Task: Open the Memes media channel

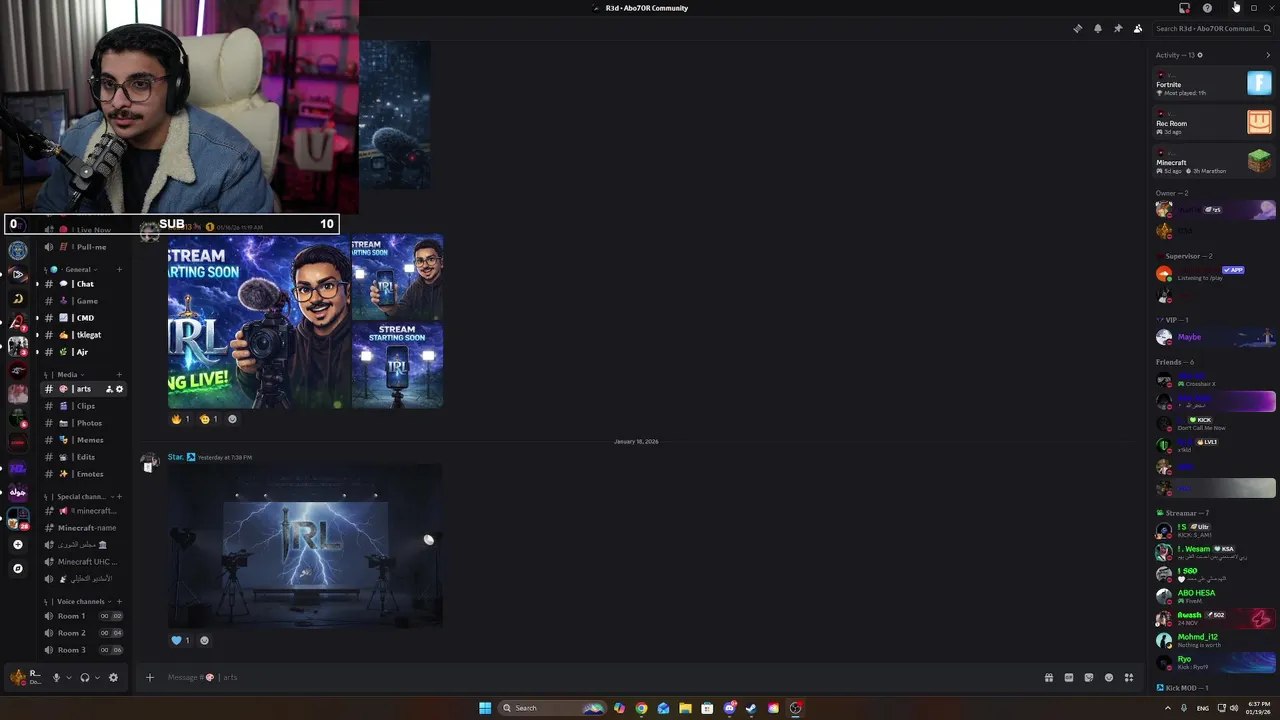Action: [x=83, y=440]
